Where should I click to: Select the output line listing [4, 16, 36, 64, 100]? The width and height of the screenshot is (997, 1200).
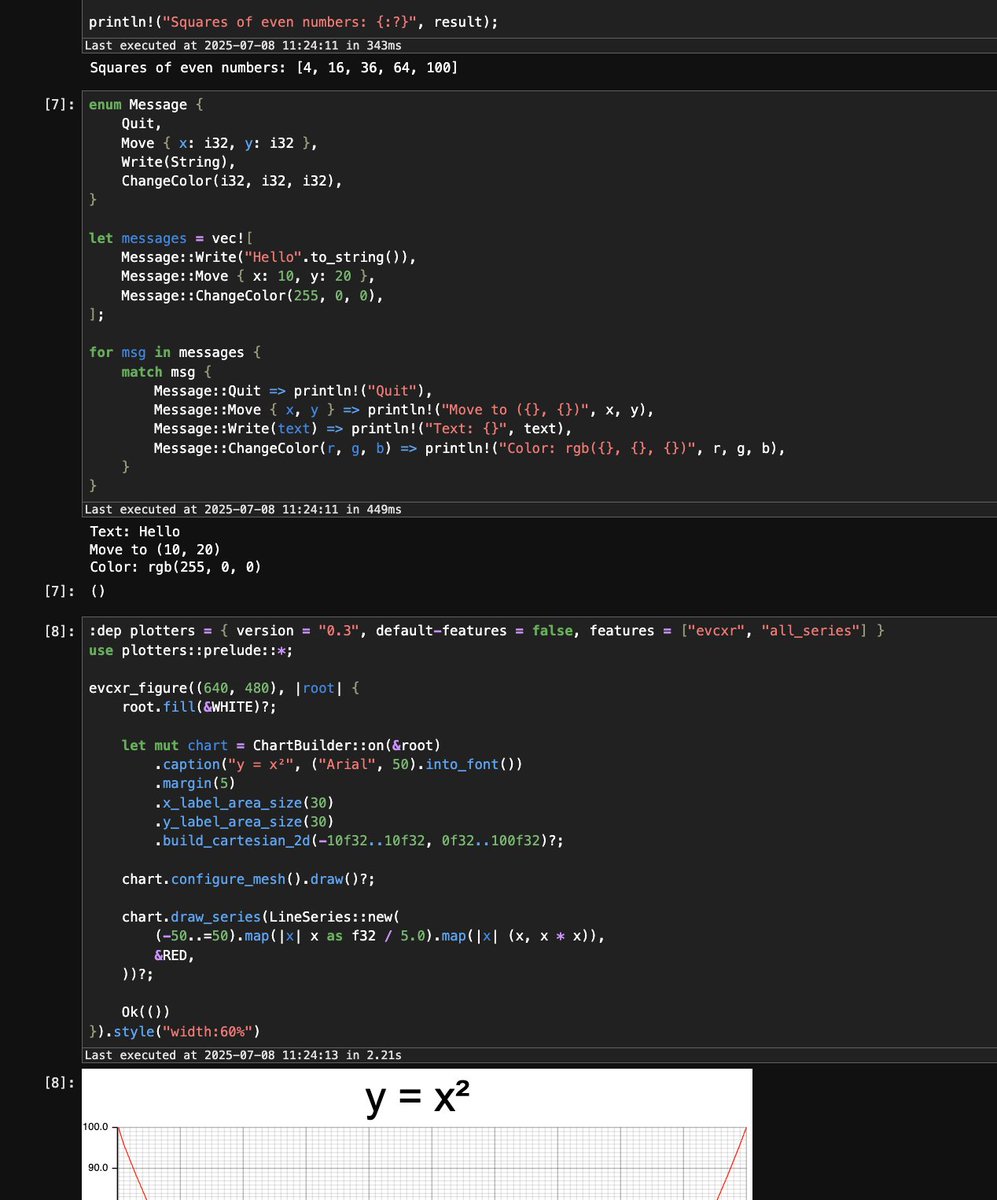[x=274, y=68]
